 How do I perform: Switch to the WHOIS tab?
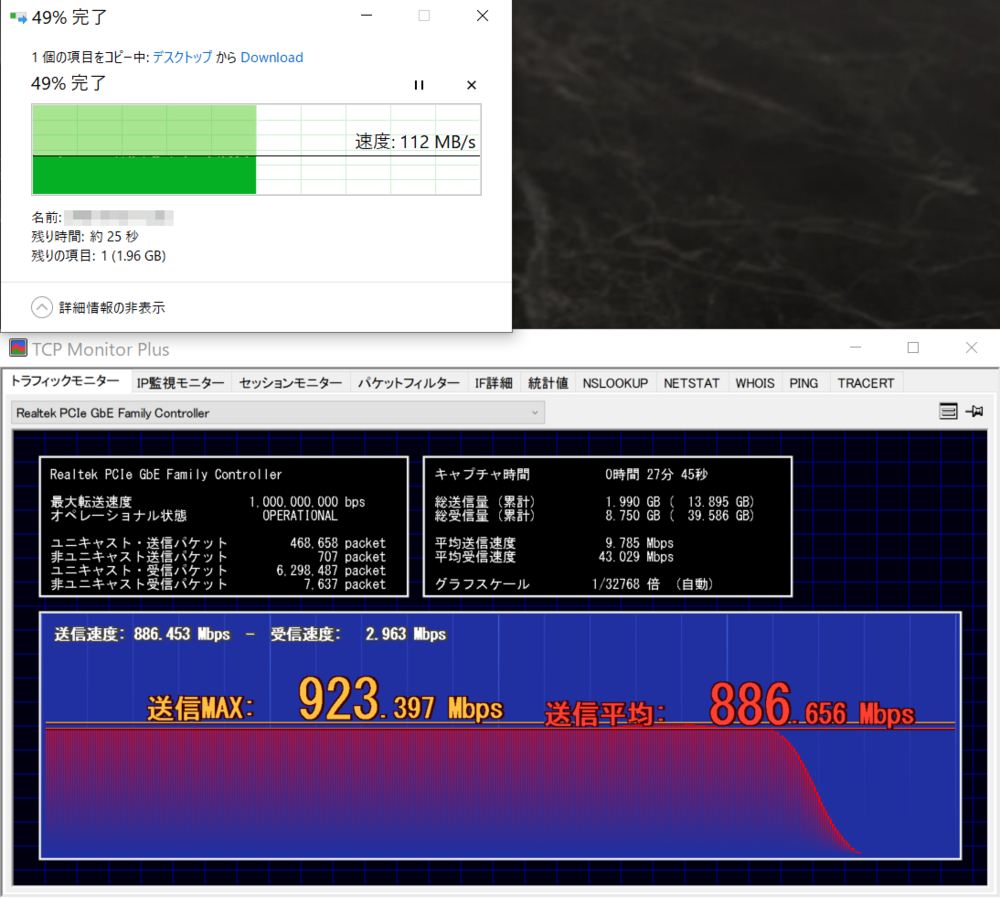(x=755, y=383)
